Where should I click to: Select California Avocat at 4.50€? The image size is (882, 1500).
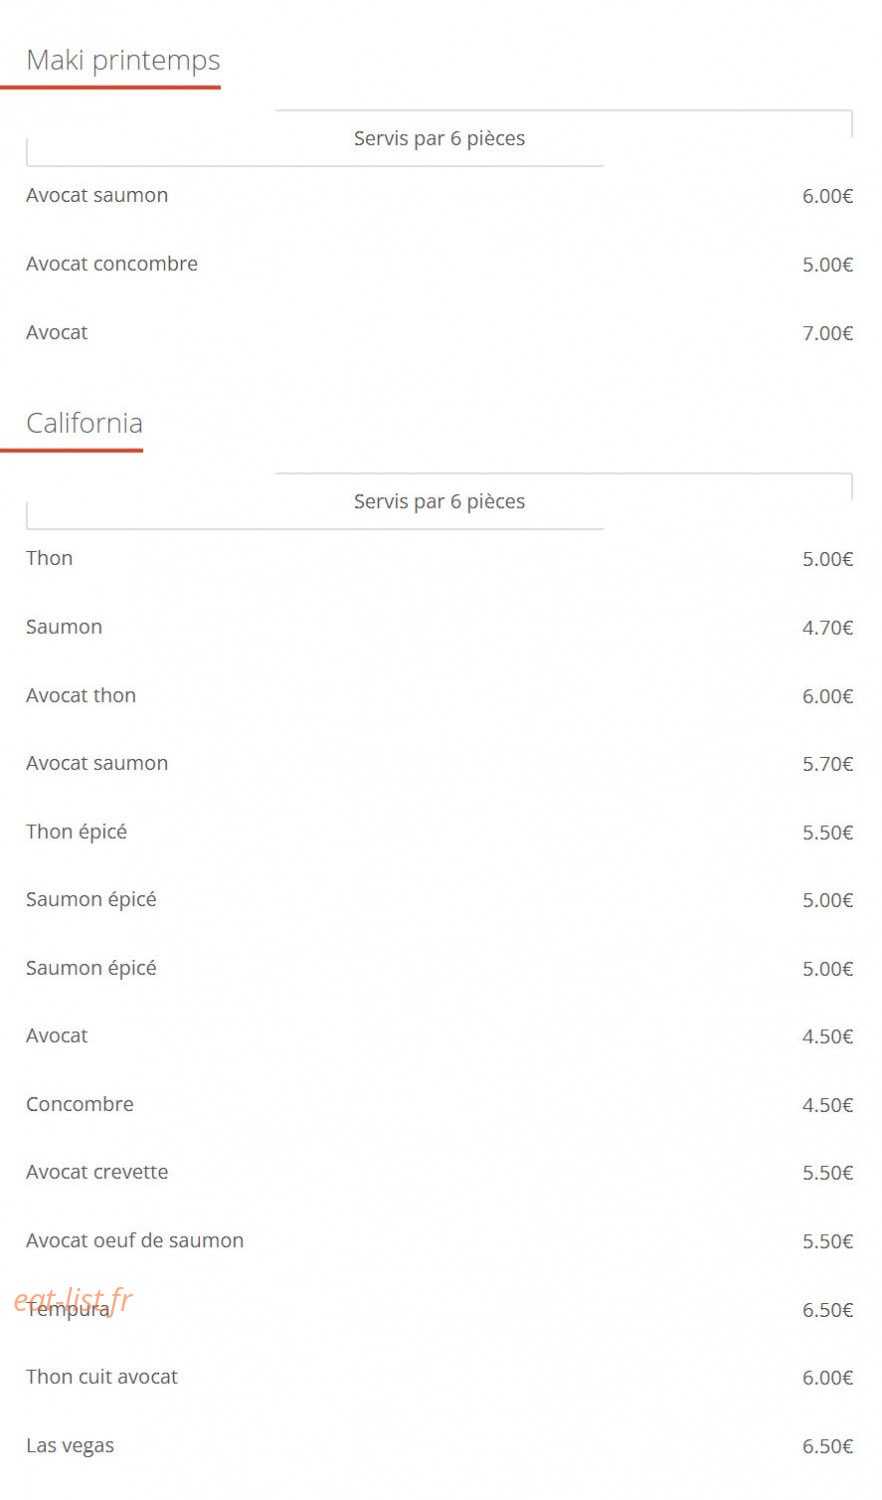(x=57, y=1036)
